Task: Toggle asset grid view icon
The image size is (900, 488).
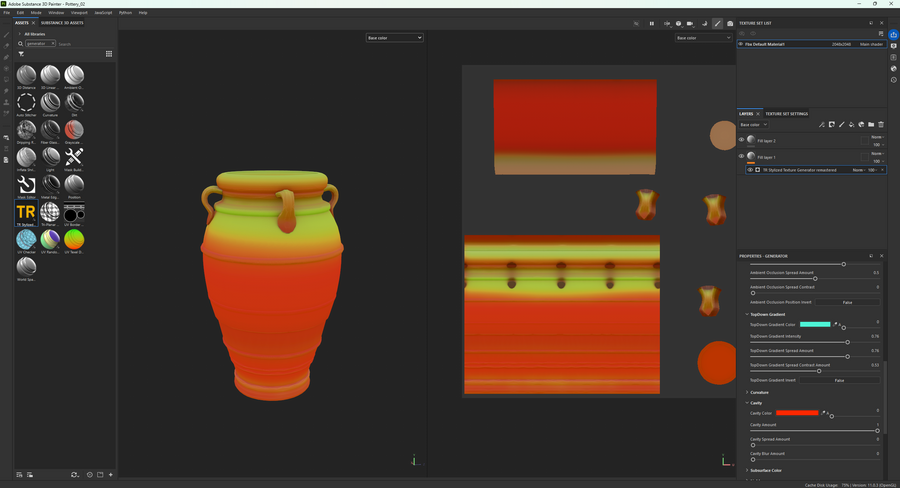Action: 109,54
